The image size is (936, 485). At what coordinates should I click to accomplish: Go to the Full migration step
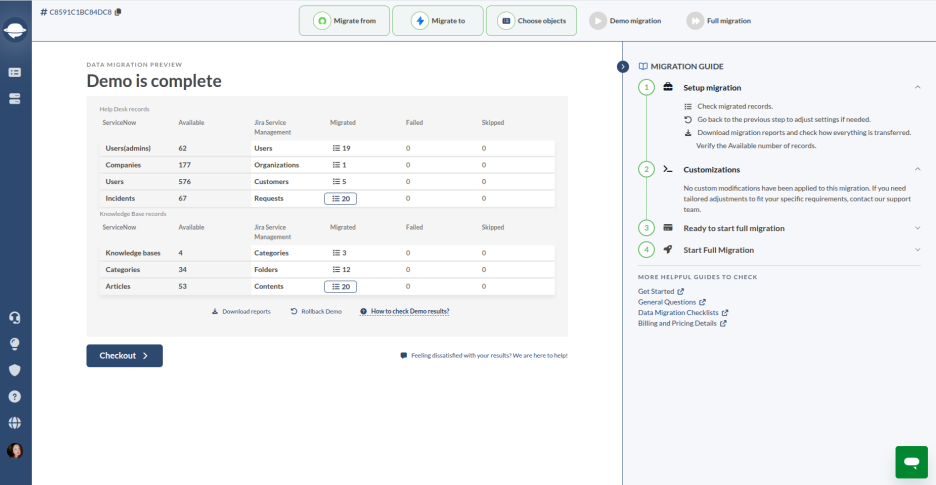tap(719, 21)
